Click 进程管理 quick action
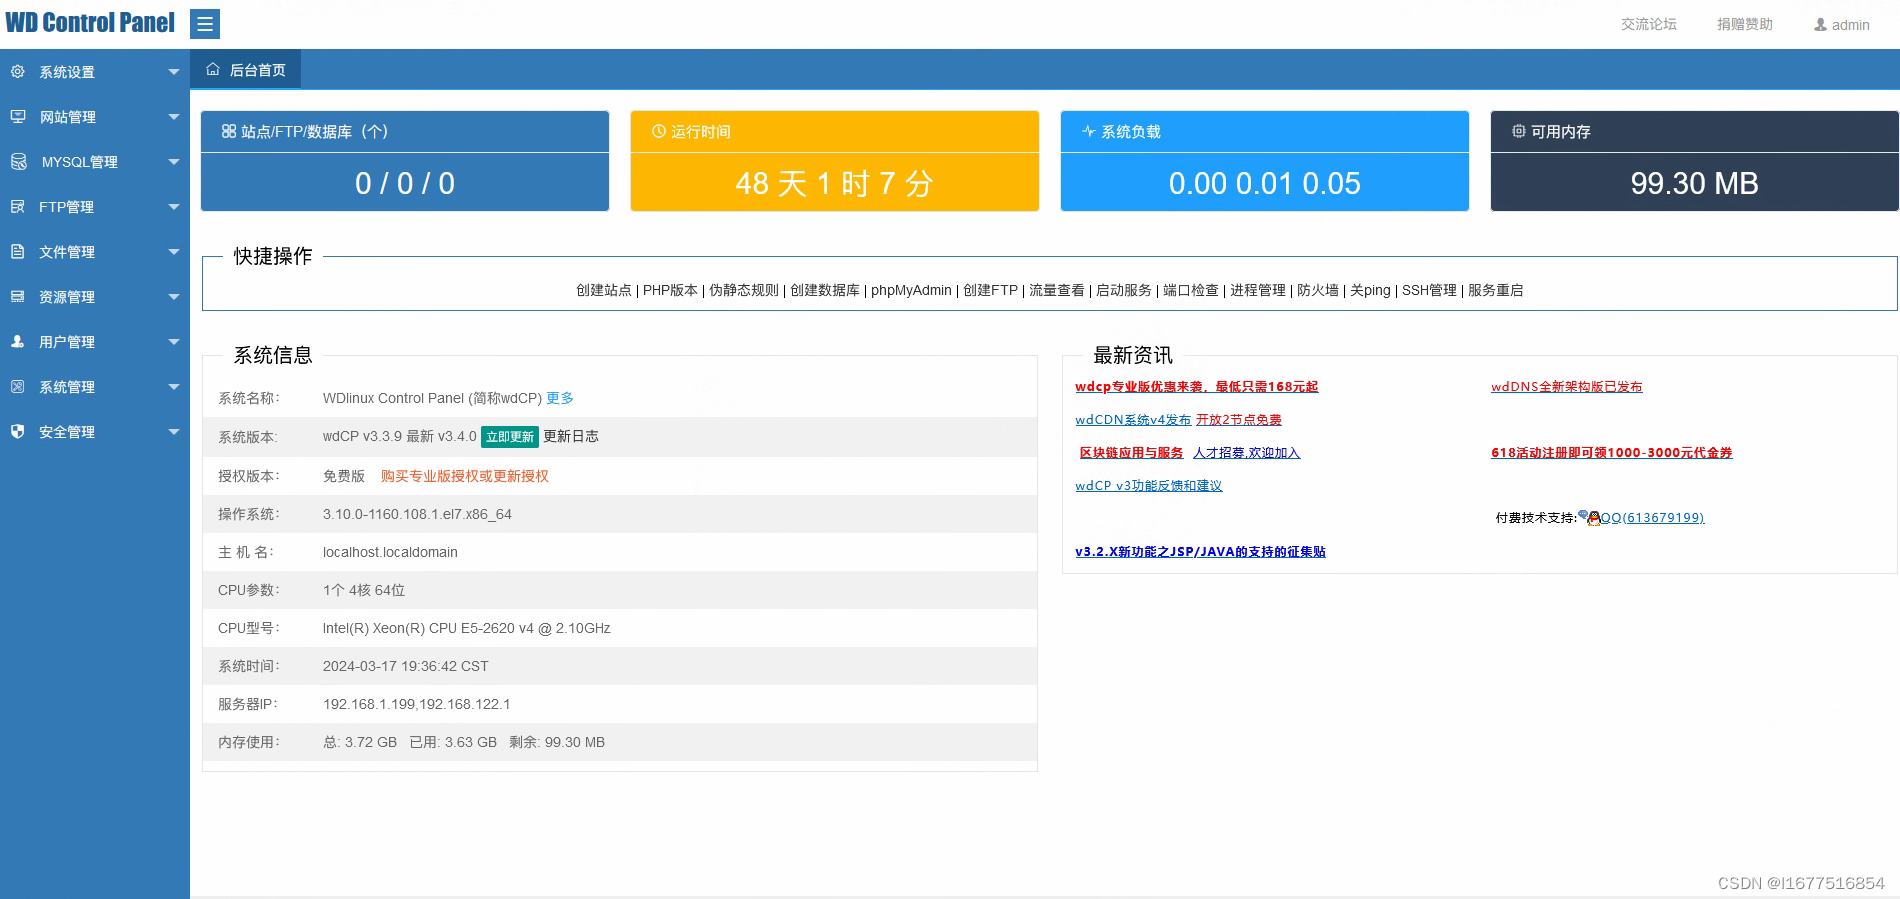This screenshot has height=899, width=1900. point(1258,290)
